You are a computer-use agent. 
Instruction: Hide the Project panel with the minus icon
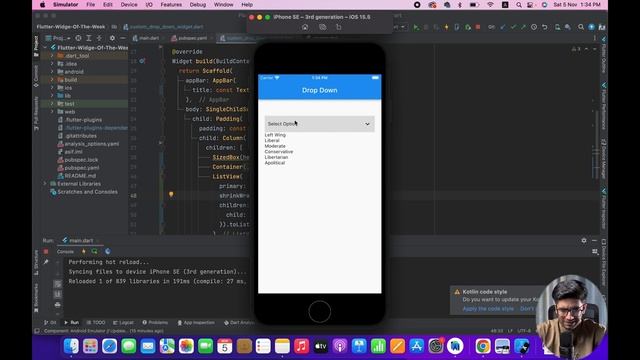pyautogui.click(x=122, y=38)
